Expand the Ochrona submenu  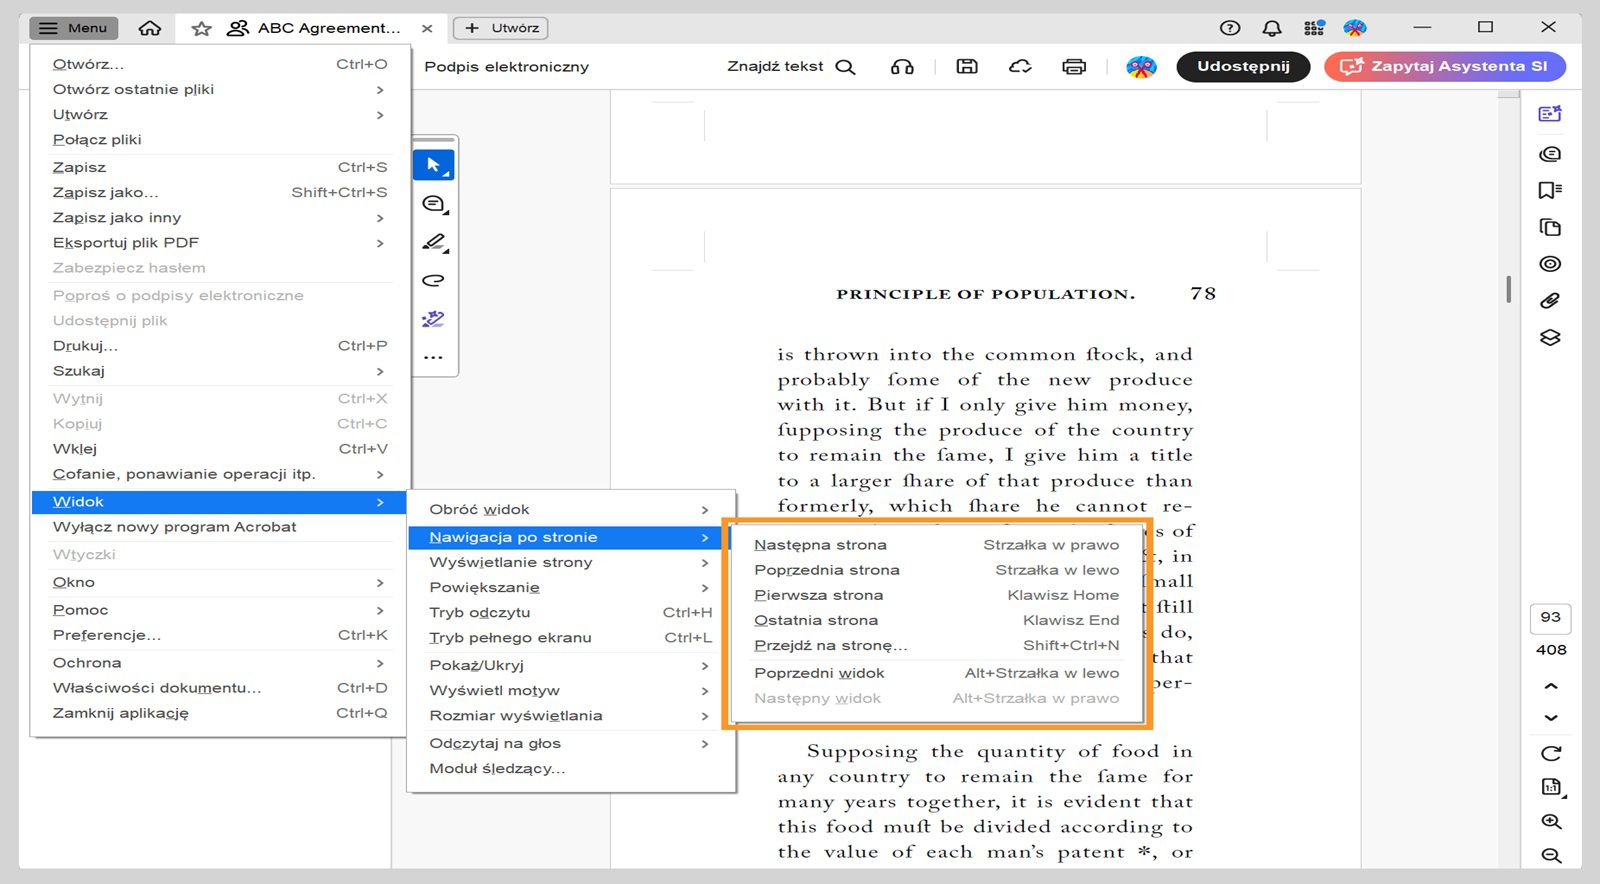pos(219,663)
